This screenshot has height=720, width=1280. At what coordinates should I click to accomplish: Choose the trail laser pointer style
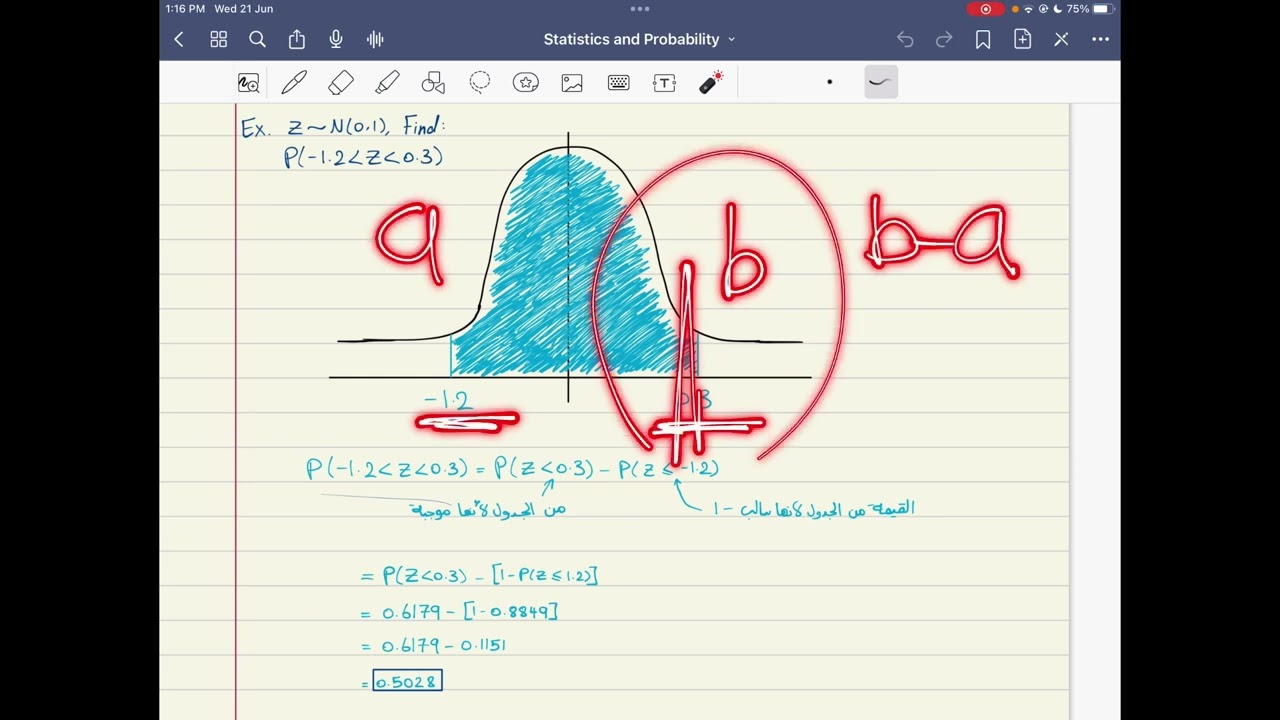point(881,82)
